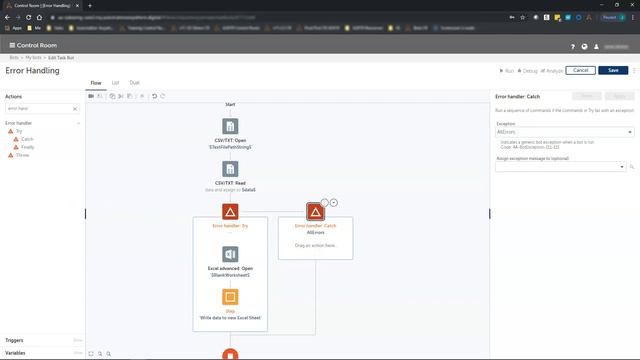Switch to the List view tab
Screen dimensions: 640x360
[116, 83]
